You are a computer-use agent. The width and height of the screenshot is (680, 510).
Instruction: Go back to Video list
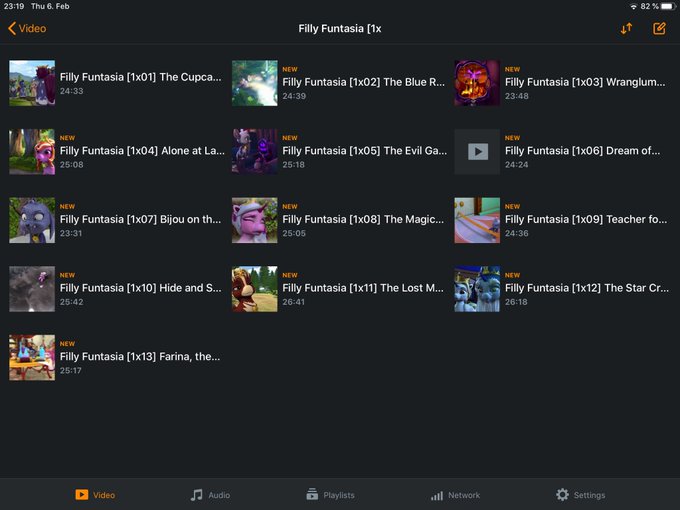(x=27, y=29)
